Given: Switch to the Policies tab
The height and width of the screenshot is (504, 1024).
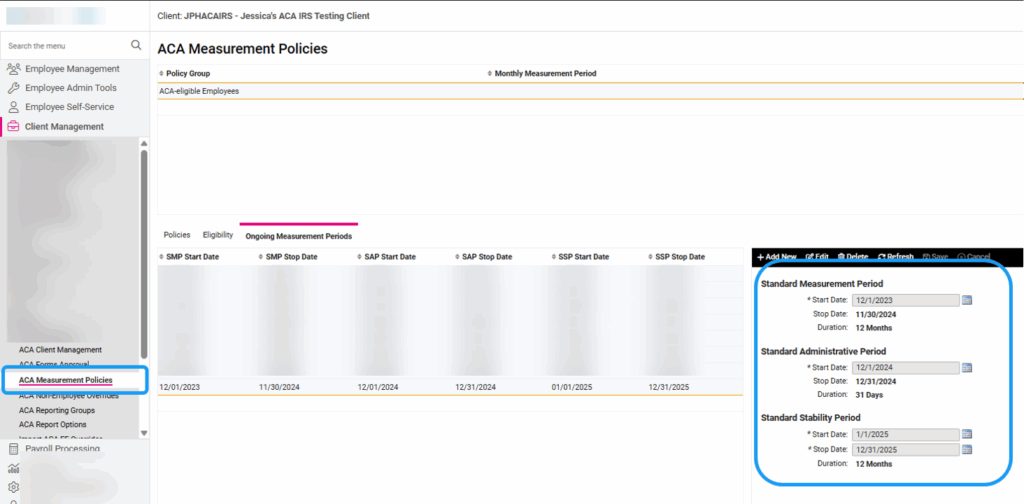Looking at the screenshot, I should (x=176, y=235).
